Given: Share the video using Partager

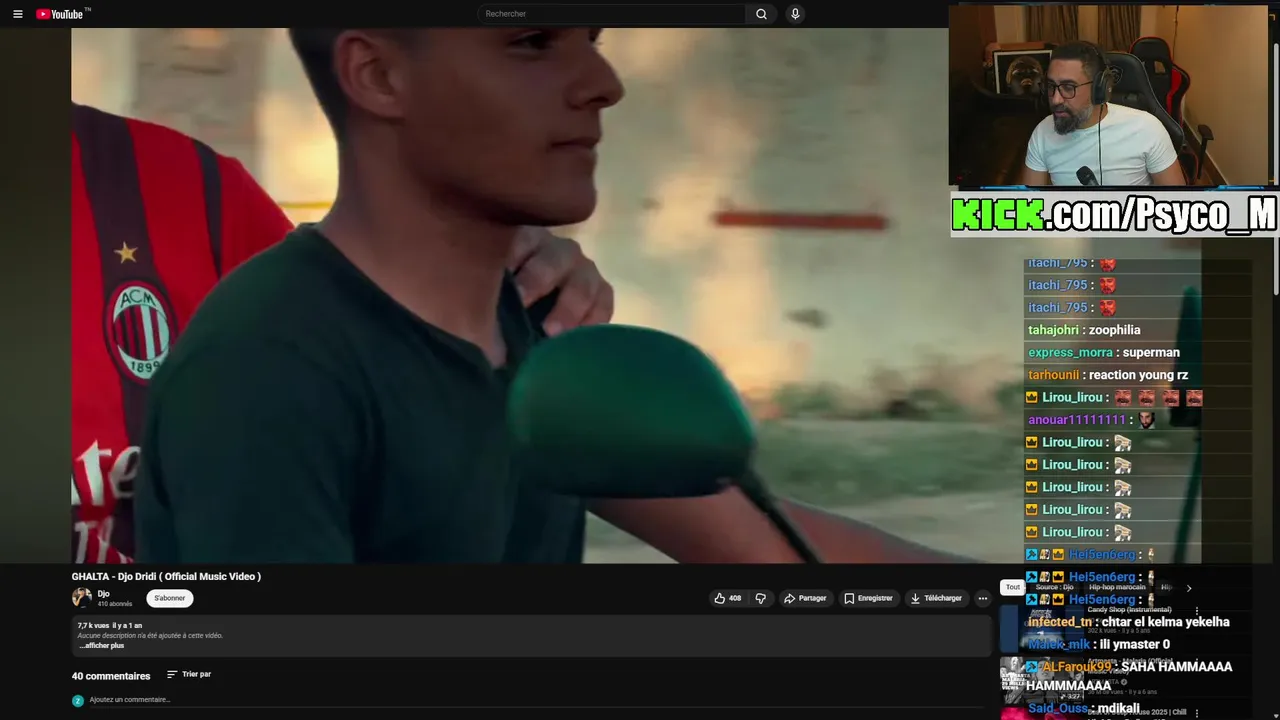Looking at the screenshot, I should (x=805, y=598).
